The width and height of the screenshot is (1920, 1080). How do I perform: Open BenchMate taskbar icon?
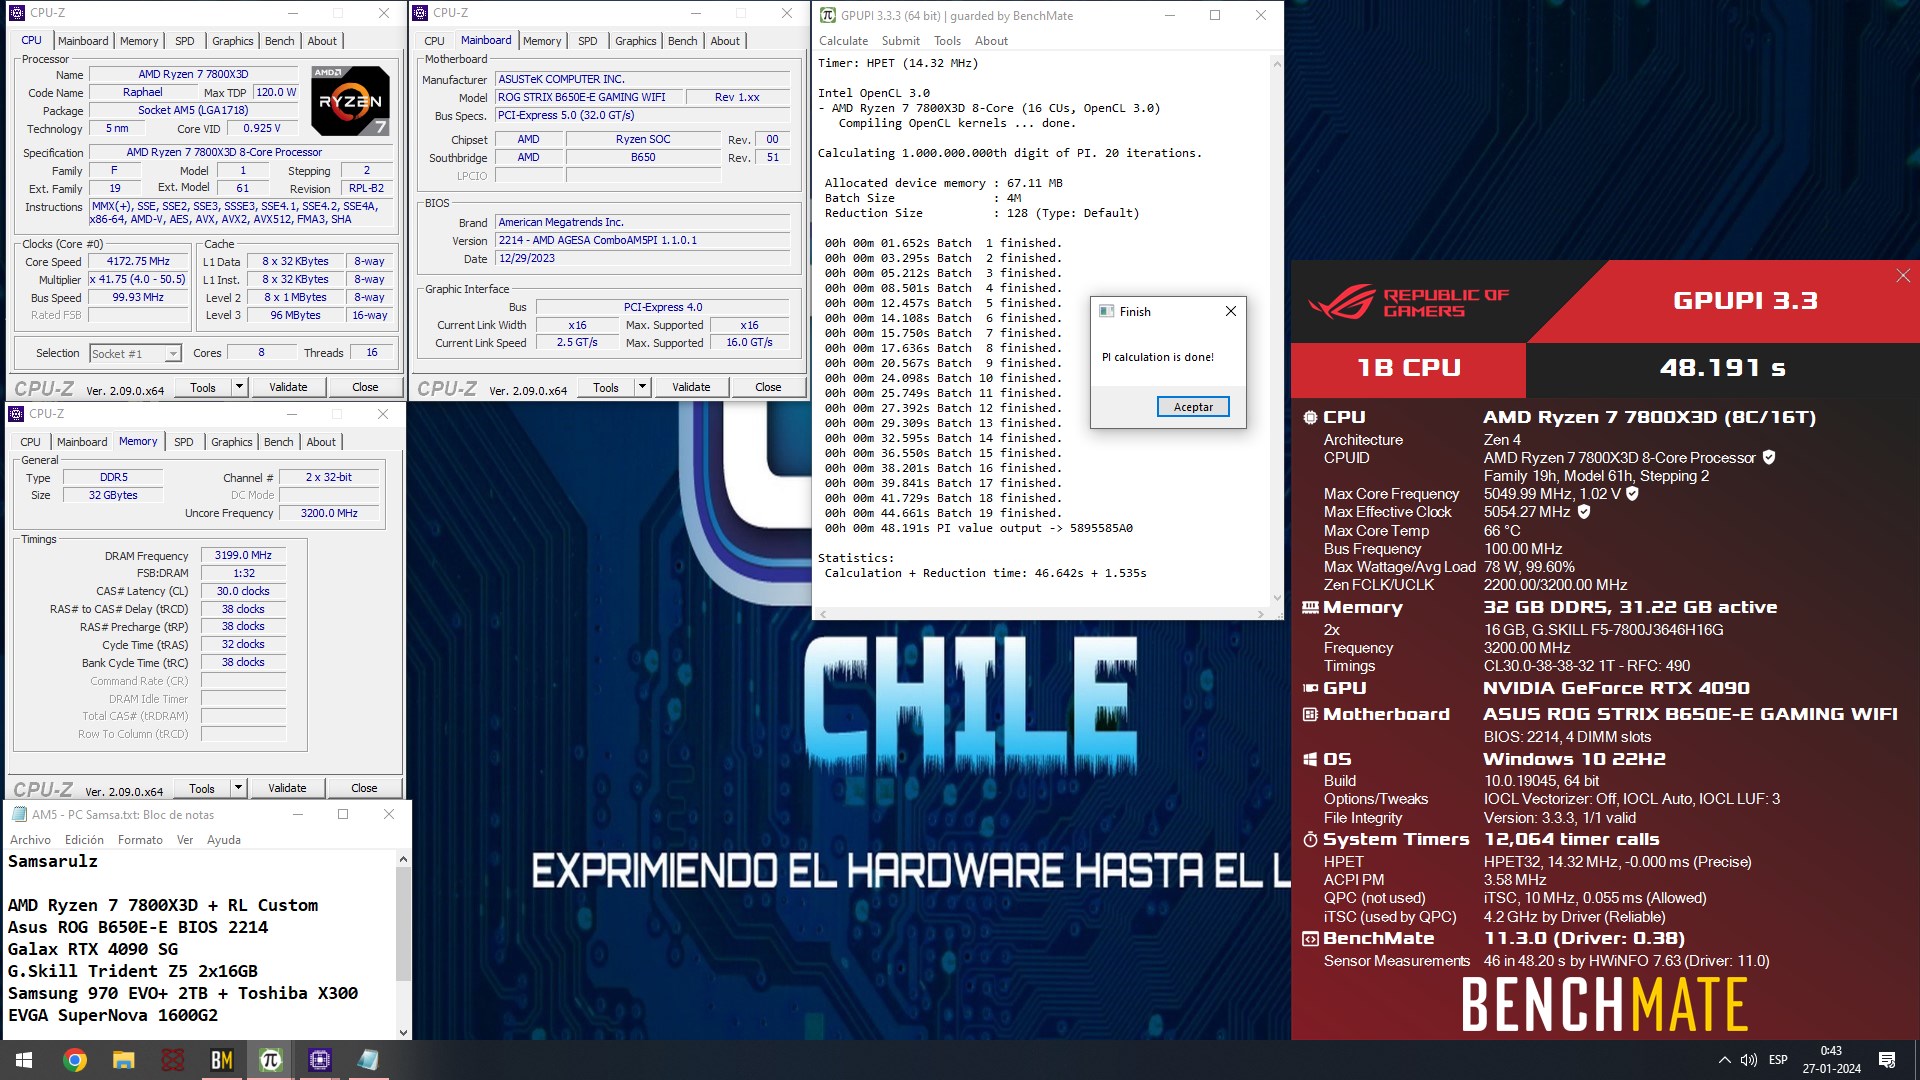[x=221, y=1060]
